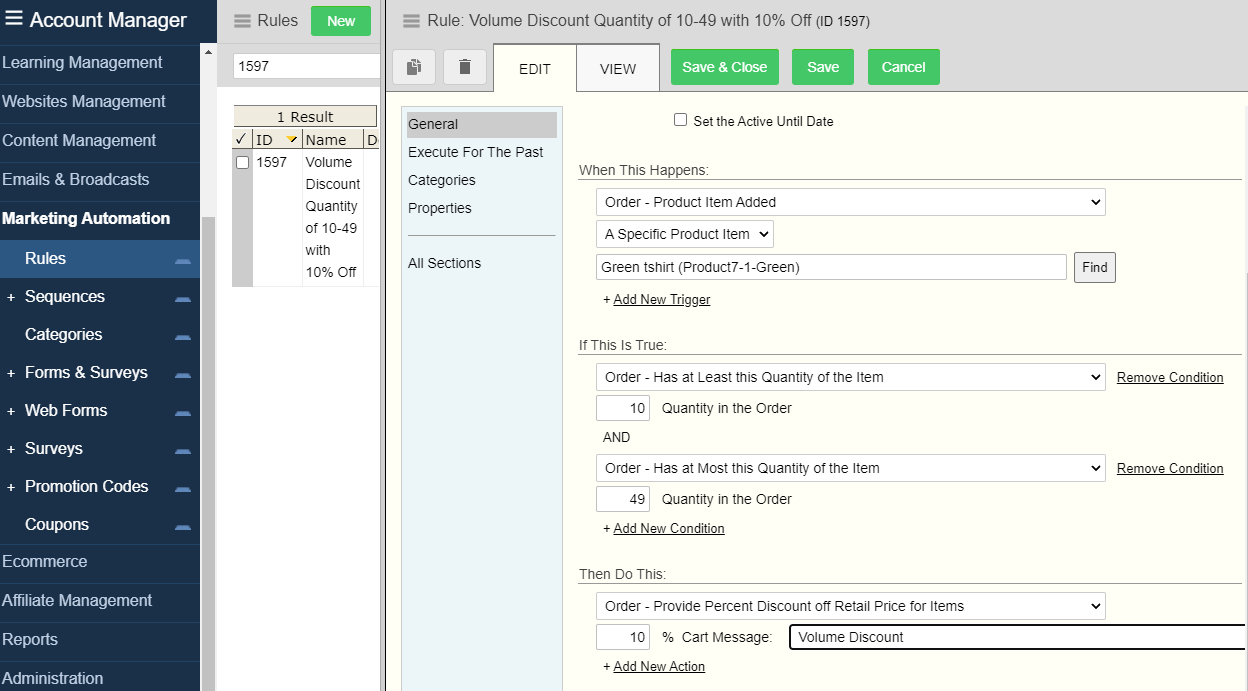Expand the Surveys submenu
This screenshot has height=691, width=1248.
[11, 449]
